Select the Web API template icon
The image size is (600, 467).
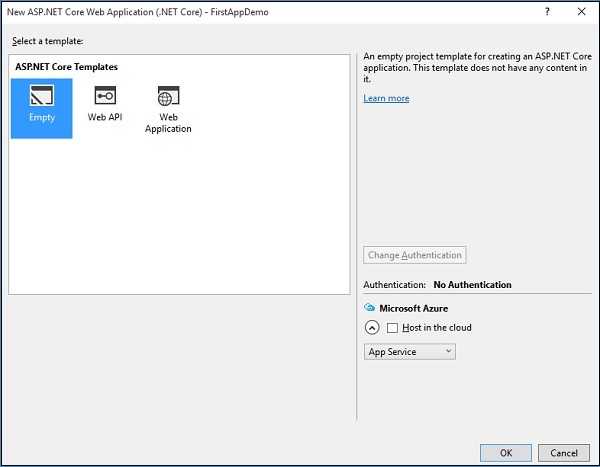(x=105, y=96)
